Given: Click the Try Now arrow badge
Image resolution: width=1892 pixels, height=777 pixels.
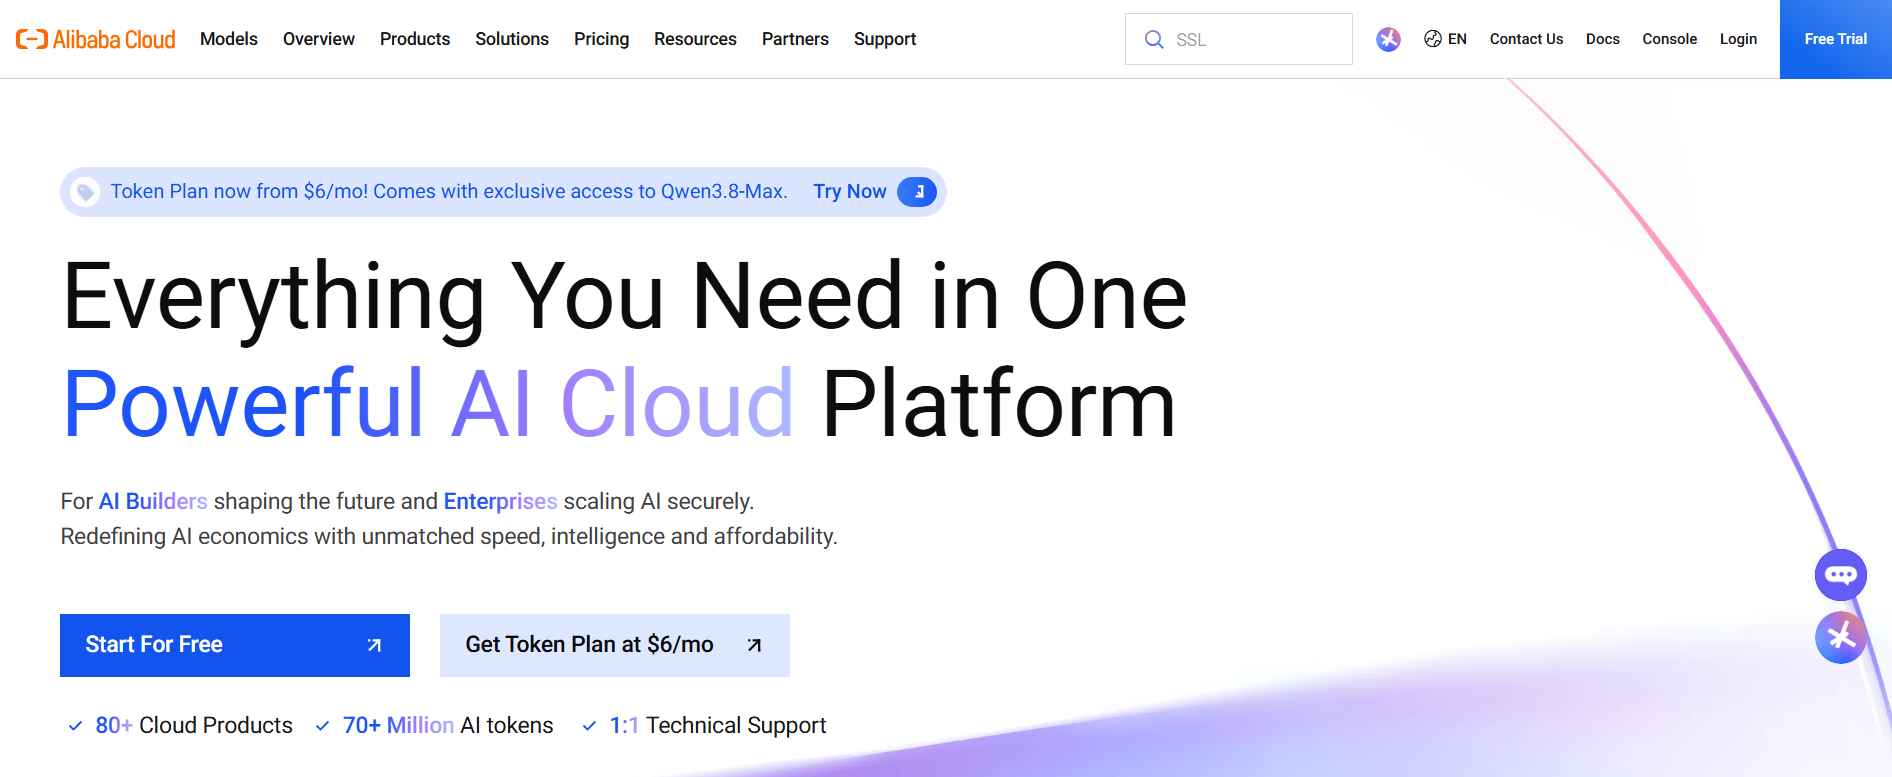Looking at the screenshot, I should tap(917, 192).
